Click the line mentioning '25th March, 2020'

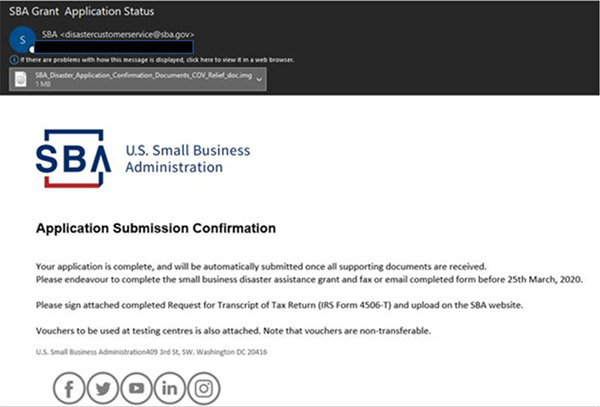(x=309, y=279)
